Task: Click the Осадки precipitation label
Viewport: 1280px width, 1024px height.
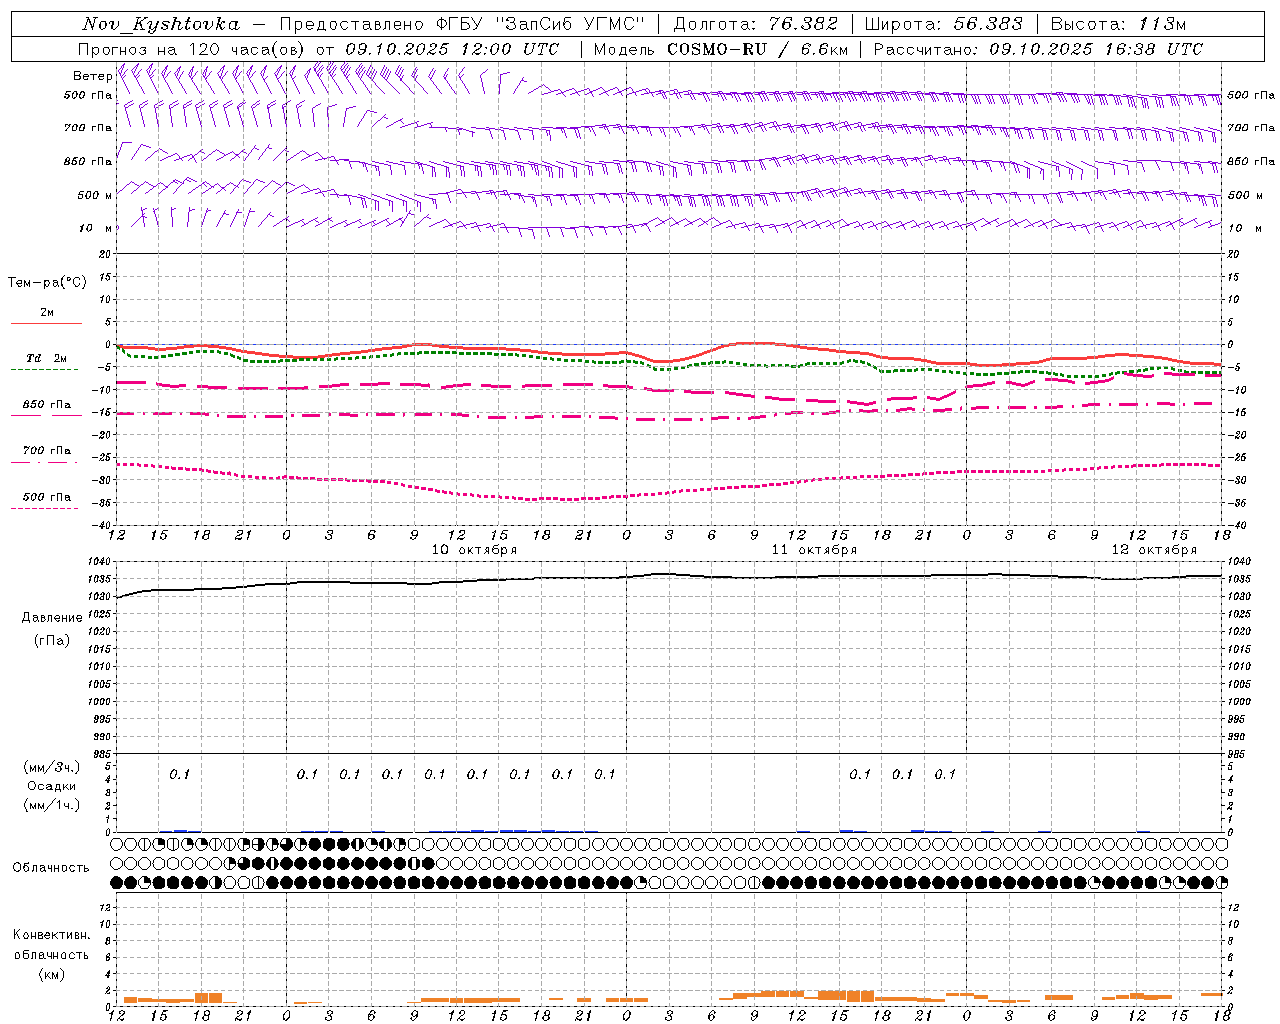Action: click(52, 786)
